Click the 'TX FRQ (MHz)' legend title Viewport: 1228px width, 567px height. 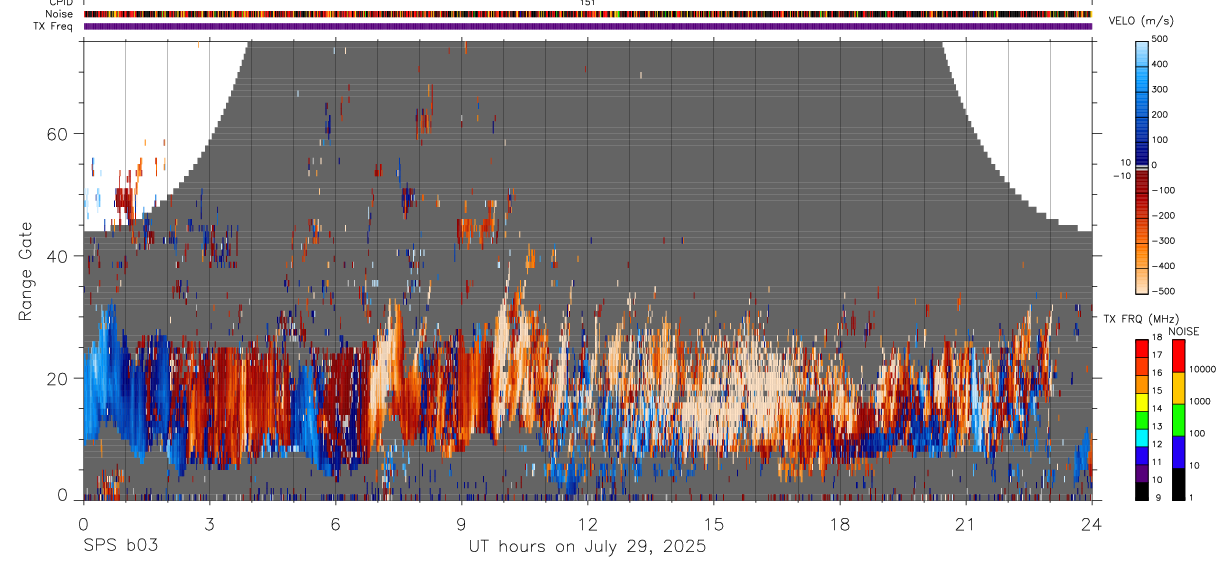1142,318
